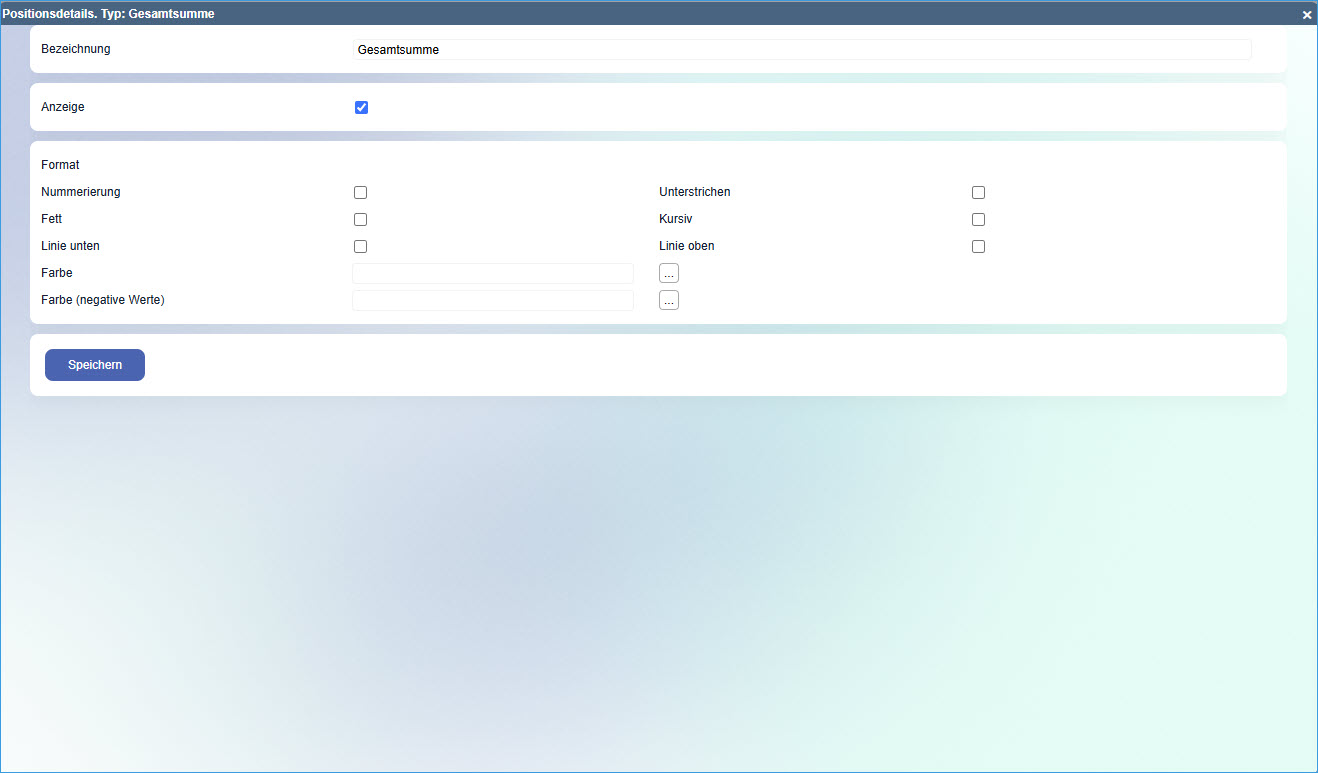This screenshot has height=773, width=1318.
Task: Click the Kursiv label text
Action: point(676,219)
